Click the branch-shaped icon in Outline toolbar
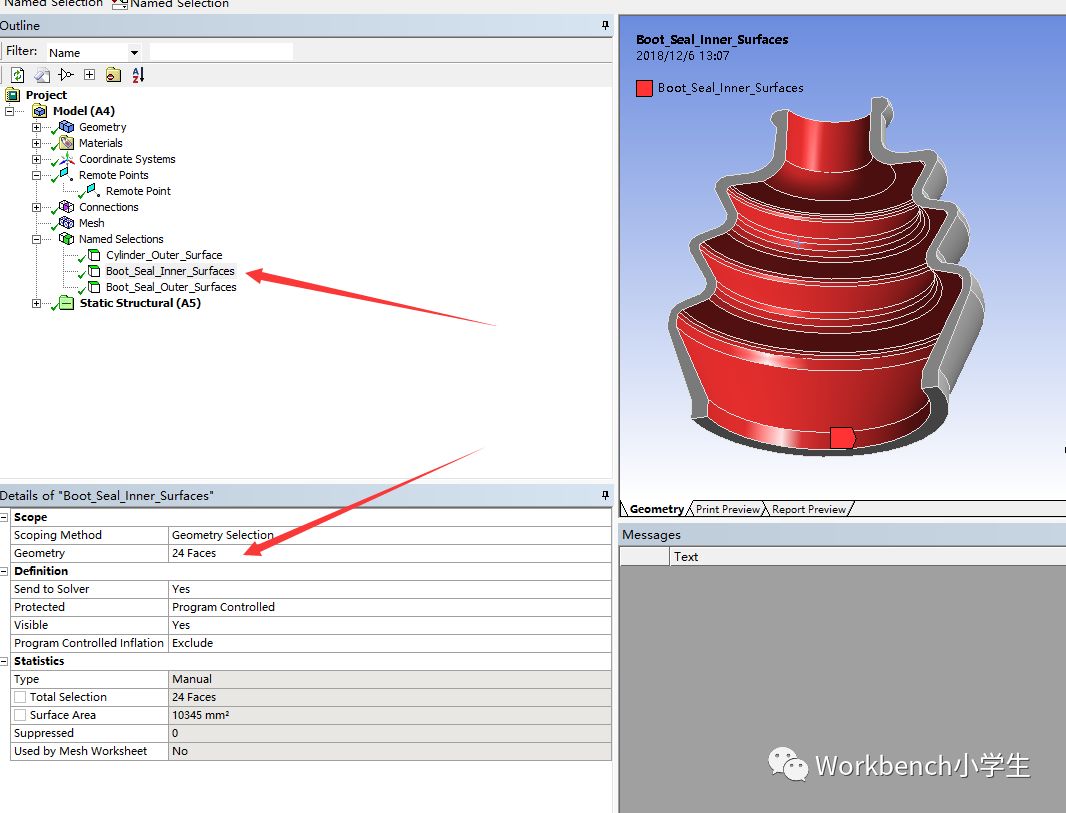Screen dimensions: 1066x813 66,75
